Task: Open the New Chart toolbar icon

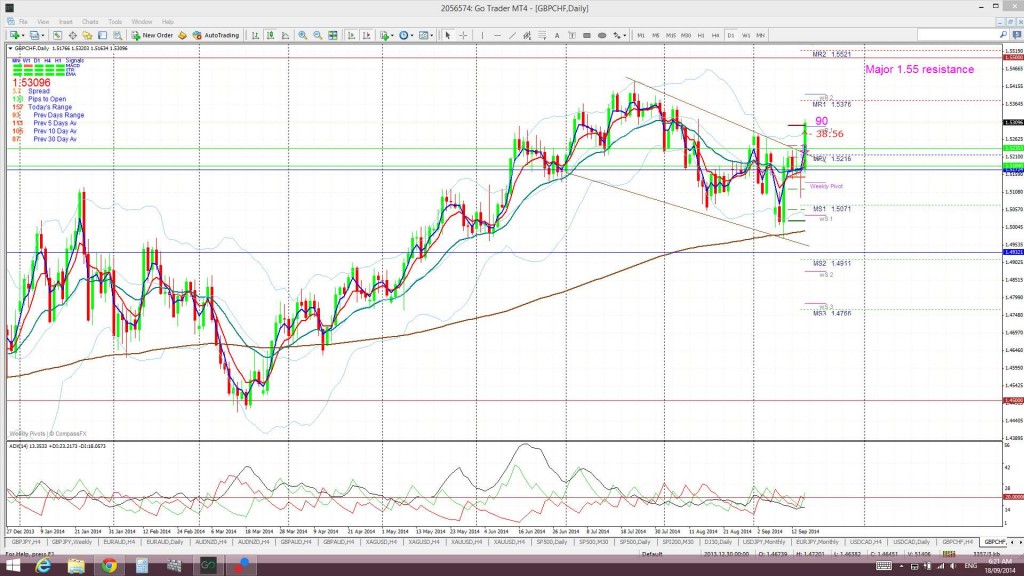Action: point(15,35)
